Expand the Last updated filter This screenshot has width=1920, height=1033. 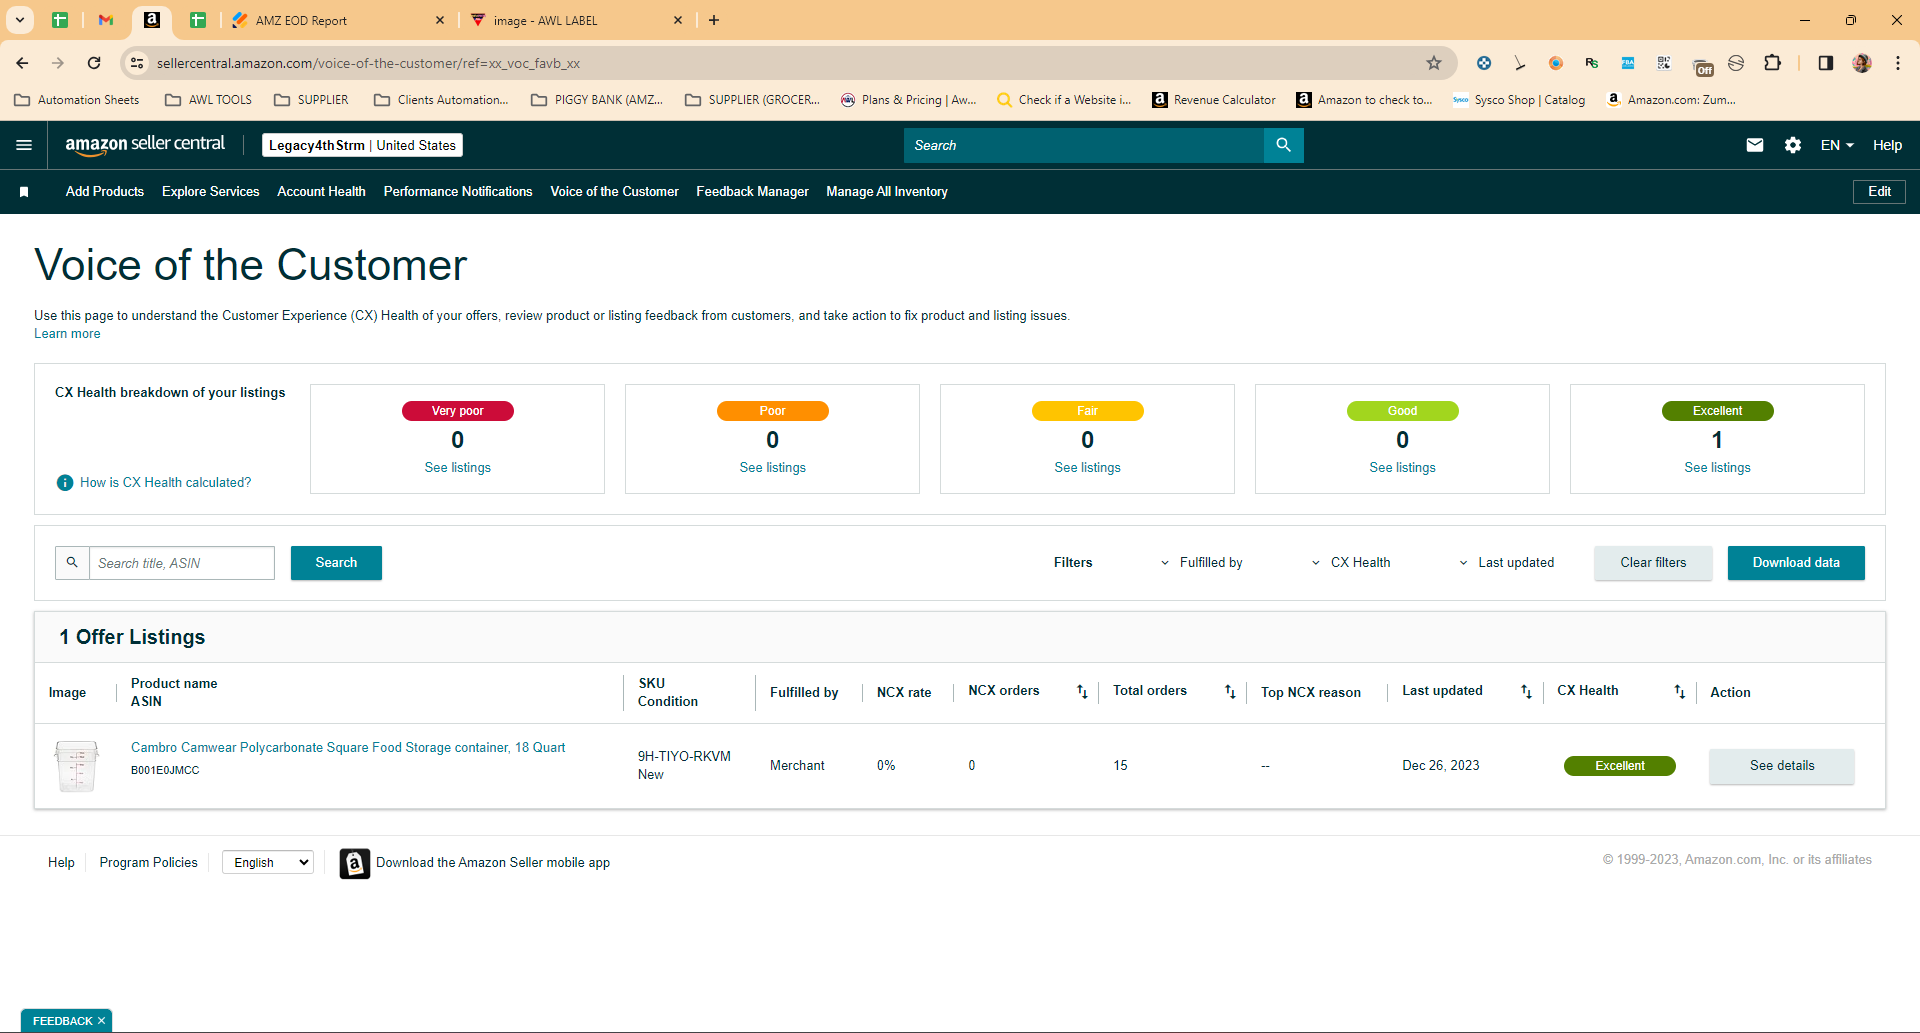coord(1506,563)
